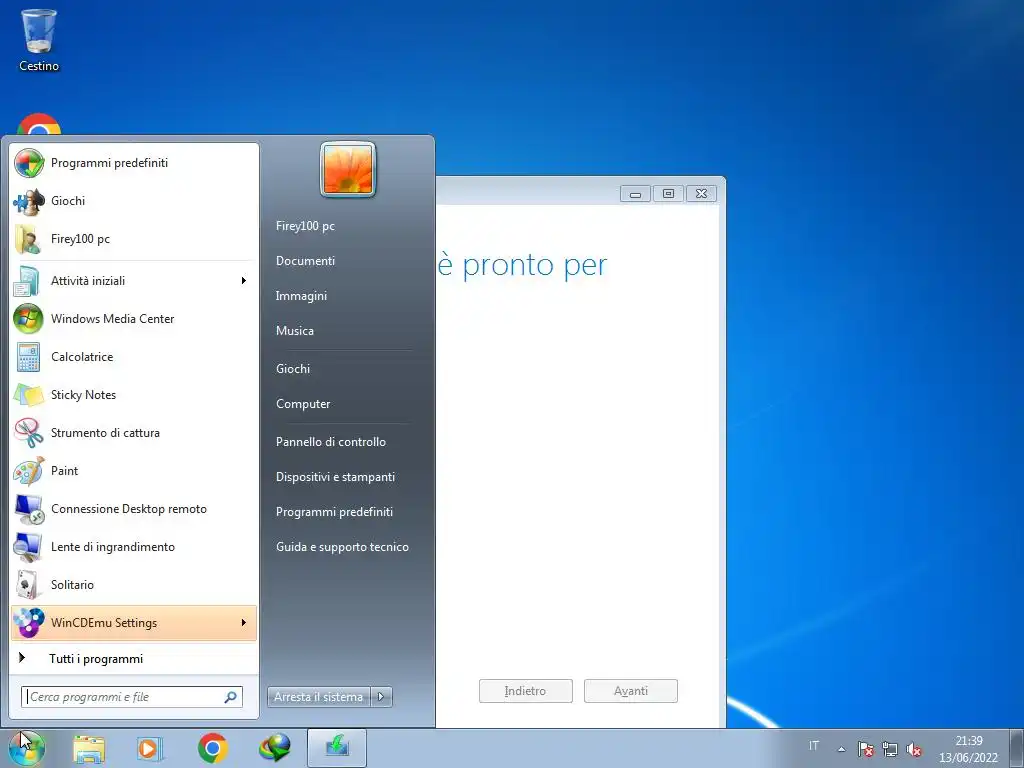Expand WinCDEmu Settings submenu arrow
The width and height of the screenshot is (1024, 768).
pyautogui.click(x=244, y=622)
